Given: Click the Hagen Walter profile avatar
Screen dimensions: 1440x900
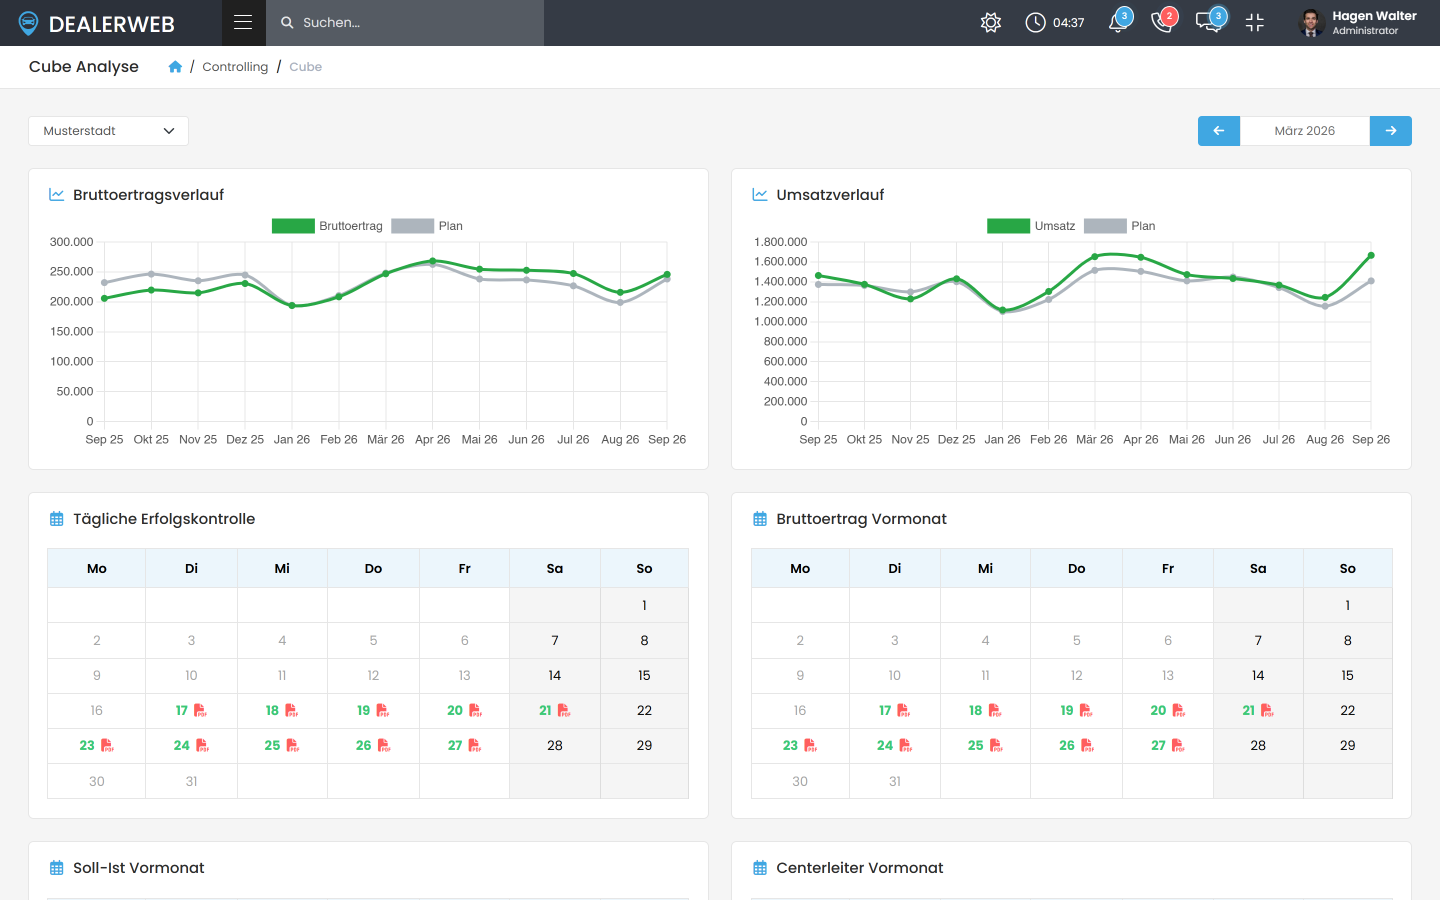Looking at the screenshot, I should click(1312, 22).
